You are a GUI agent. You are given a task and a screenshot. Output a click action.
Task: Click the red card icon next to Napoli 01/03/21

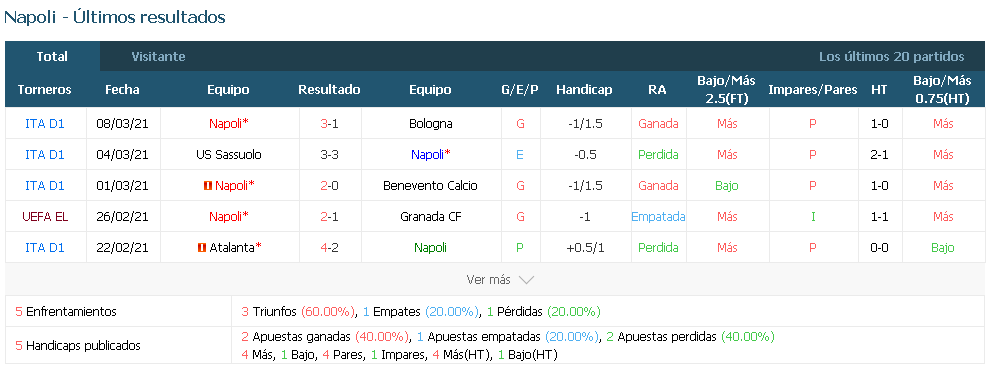click(208, 185)
